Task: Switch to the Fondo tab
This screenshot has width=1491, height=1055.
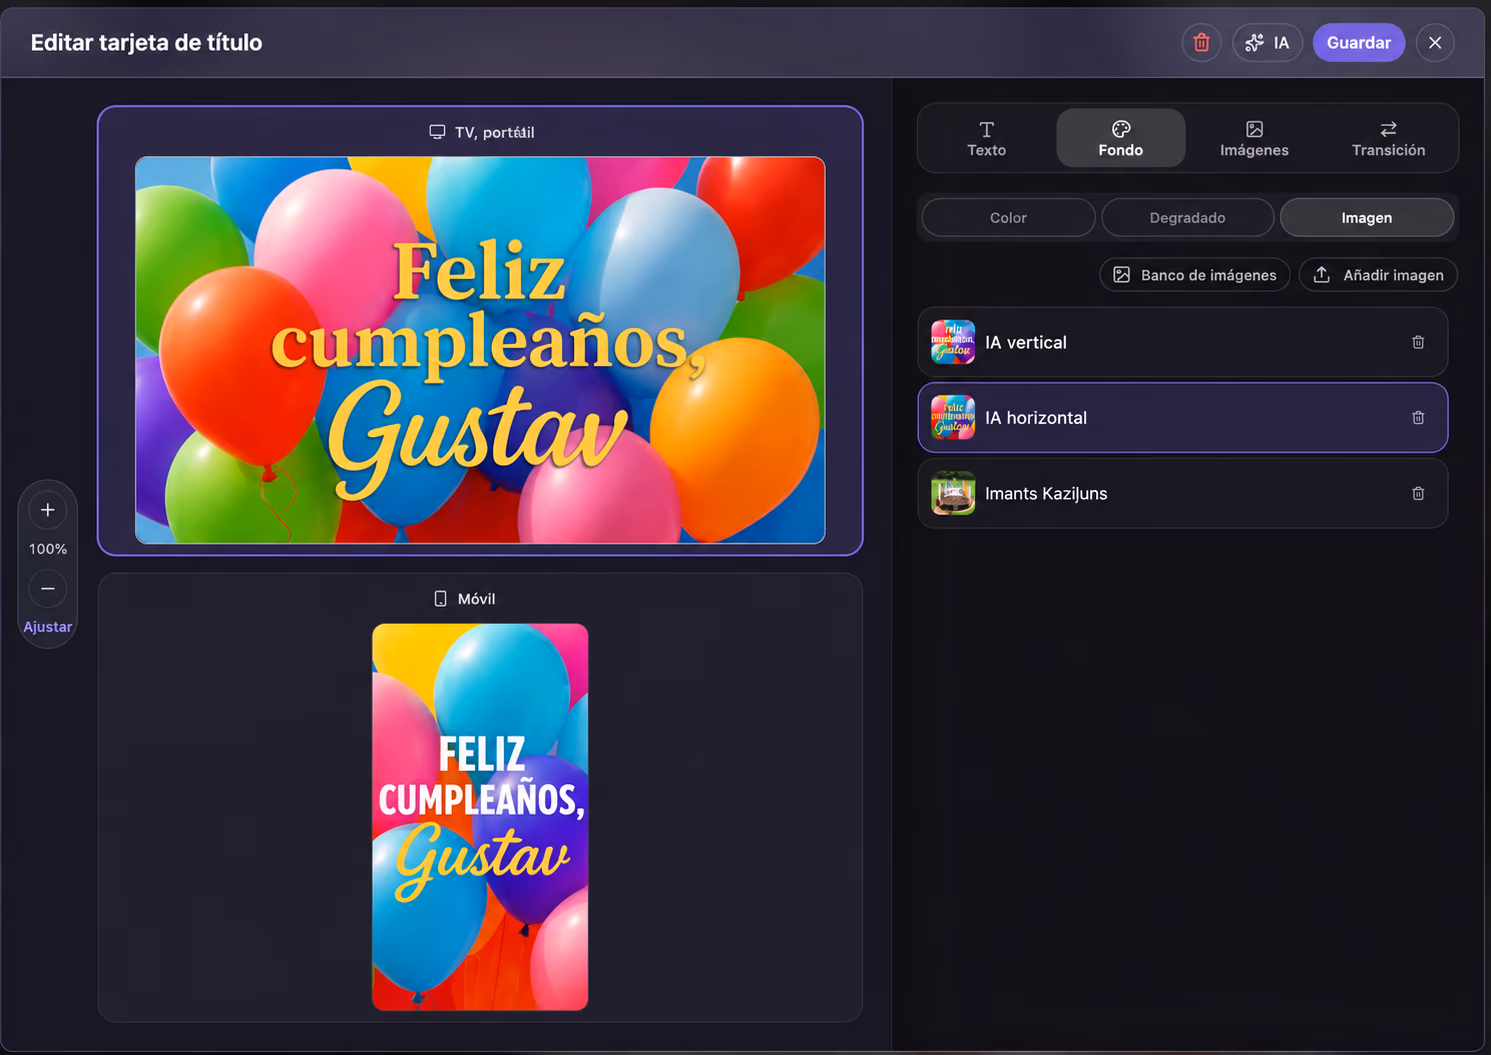Action: (1121, 138)
